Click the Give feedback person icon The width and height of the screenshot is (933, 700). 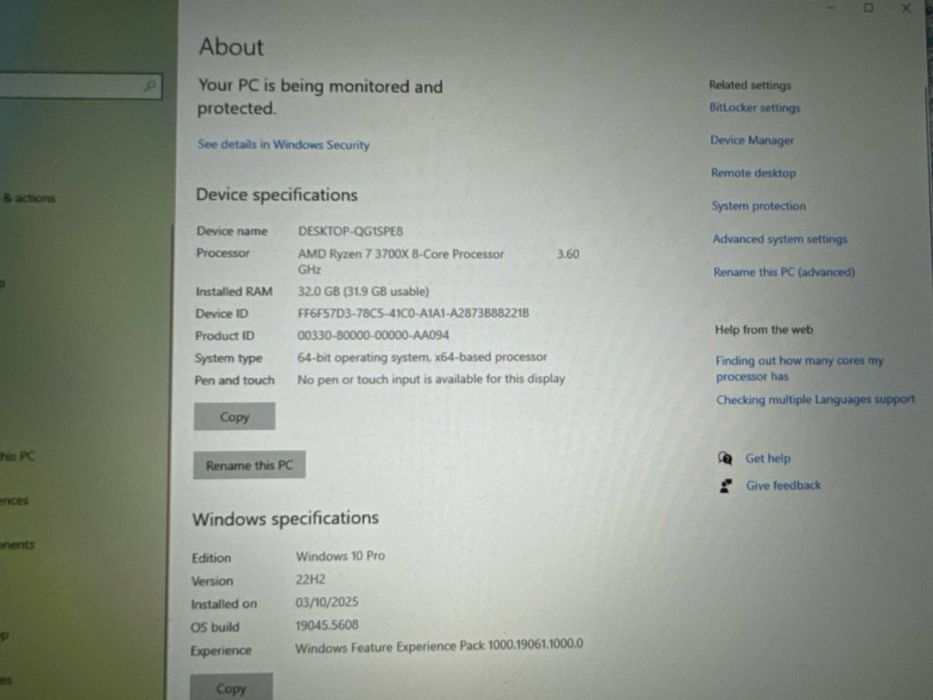coord(726,486)
